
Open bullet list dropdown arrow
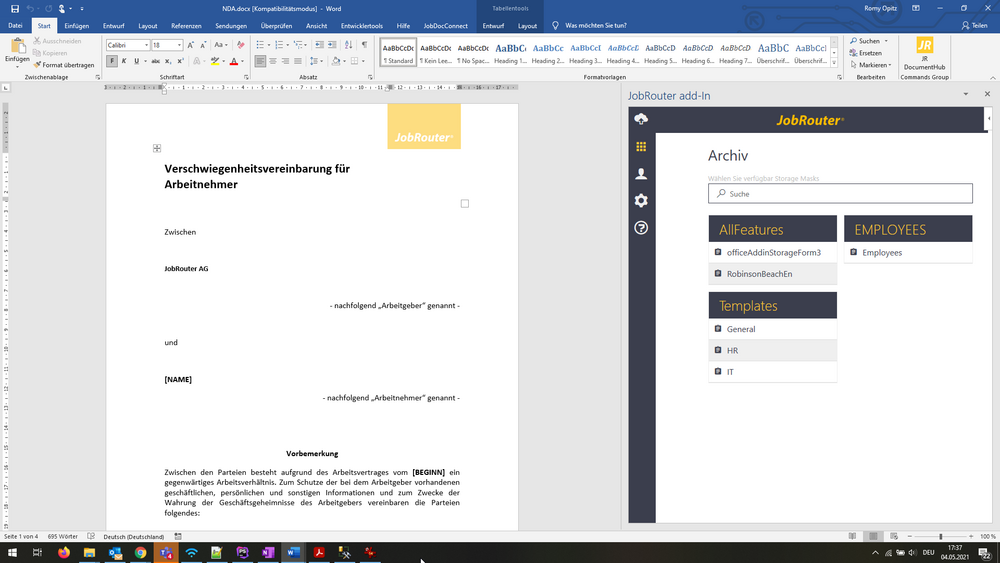pos(268,45)
